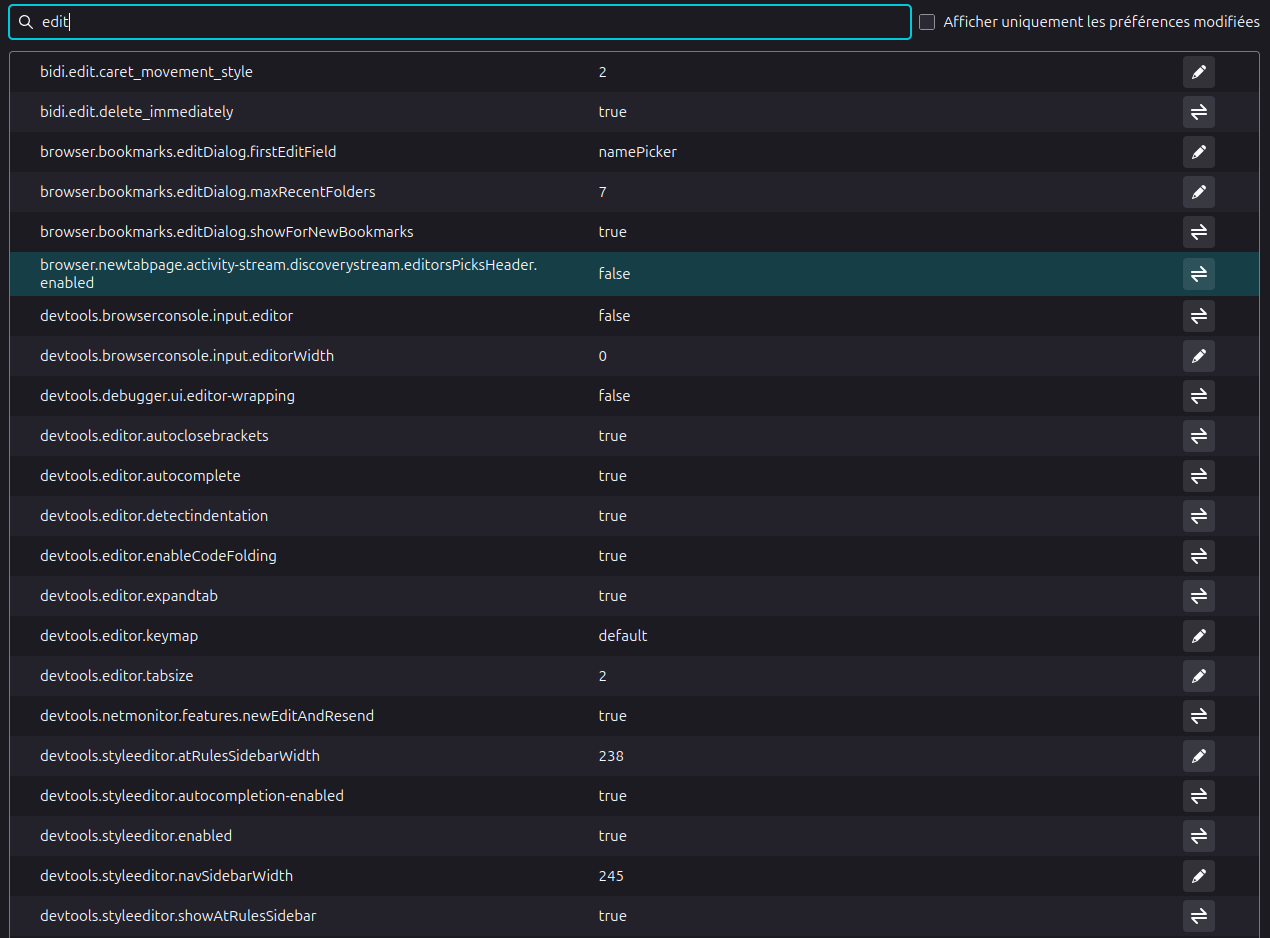Screen dimensions: 1270x938
Task: Toggle devtools.browserconsole.input.editor value
Action: (1198, 316)
